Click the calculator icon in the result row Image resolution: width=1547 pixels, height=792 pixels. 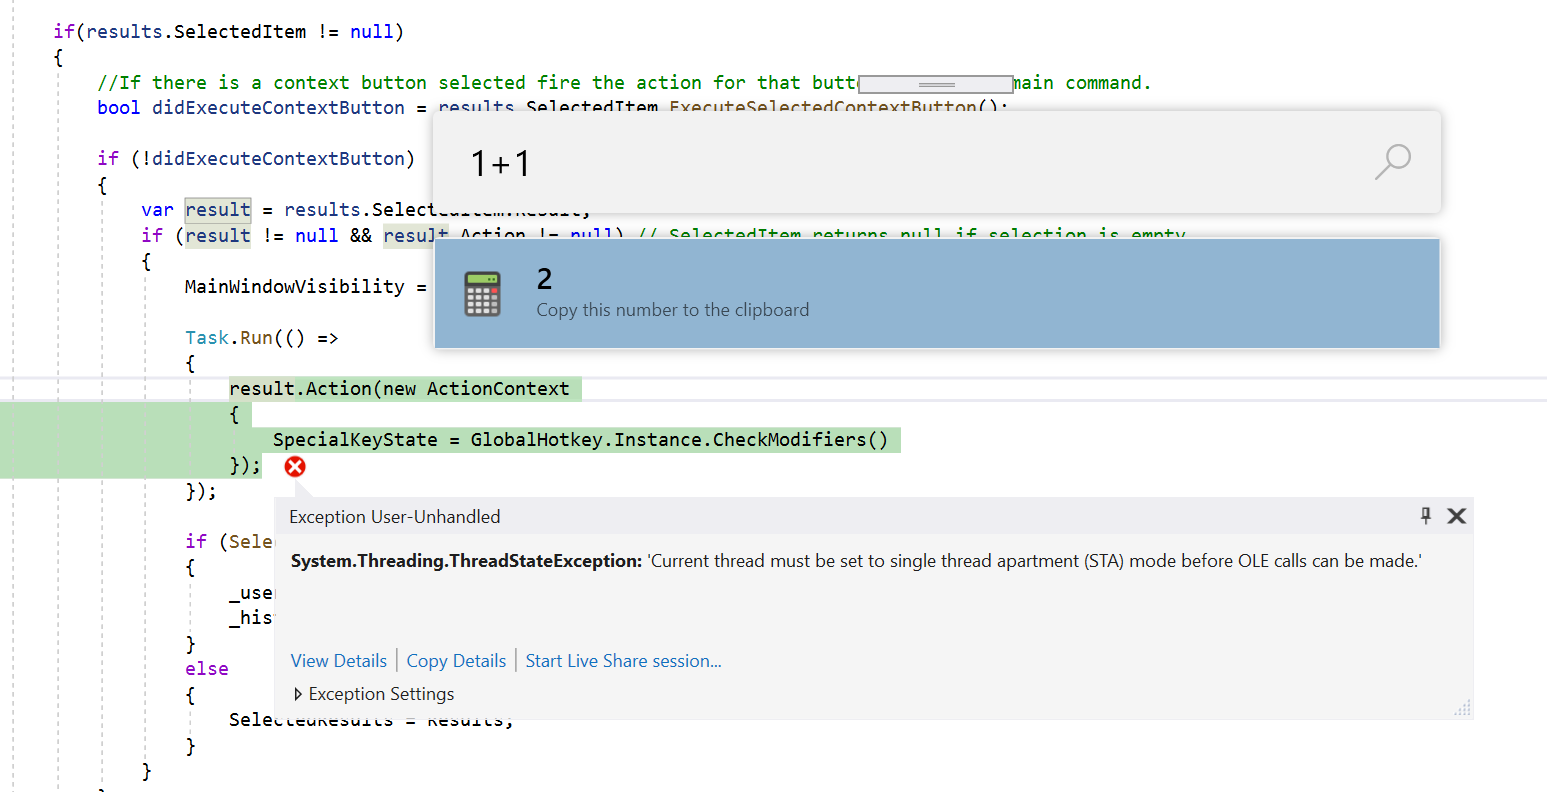coord(482,293)
